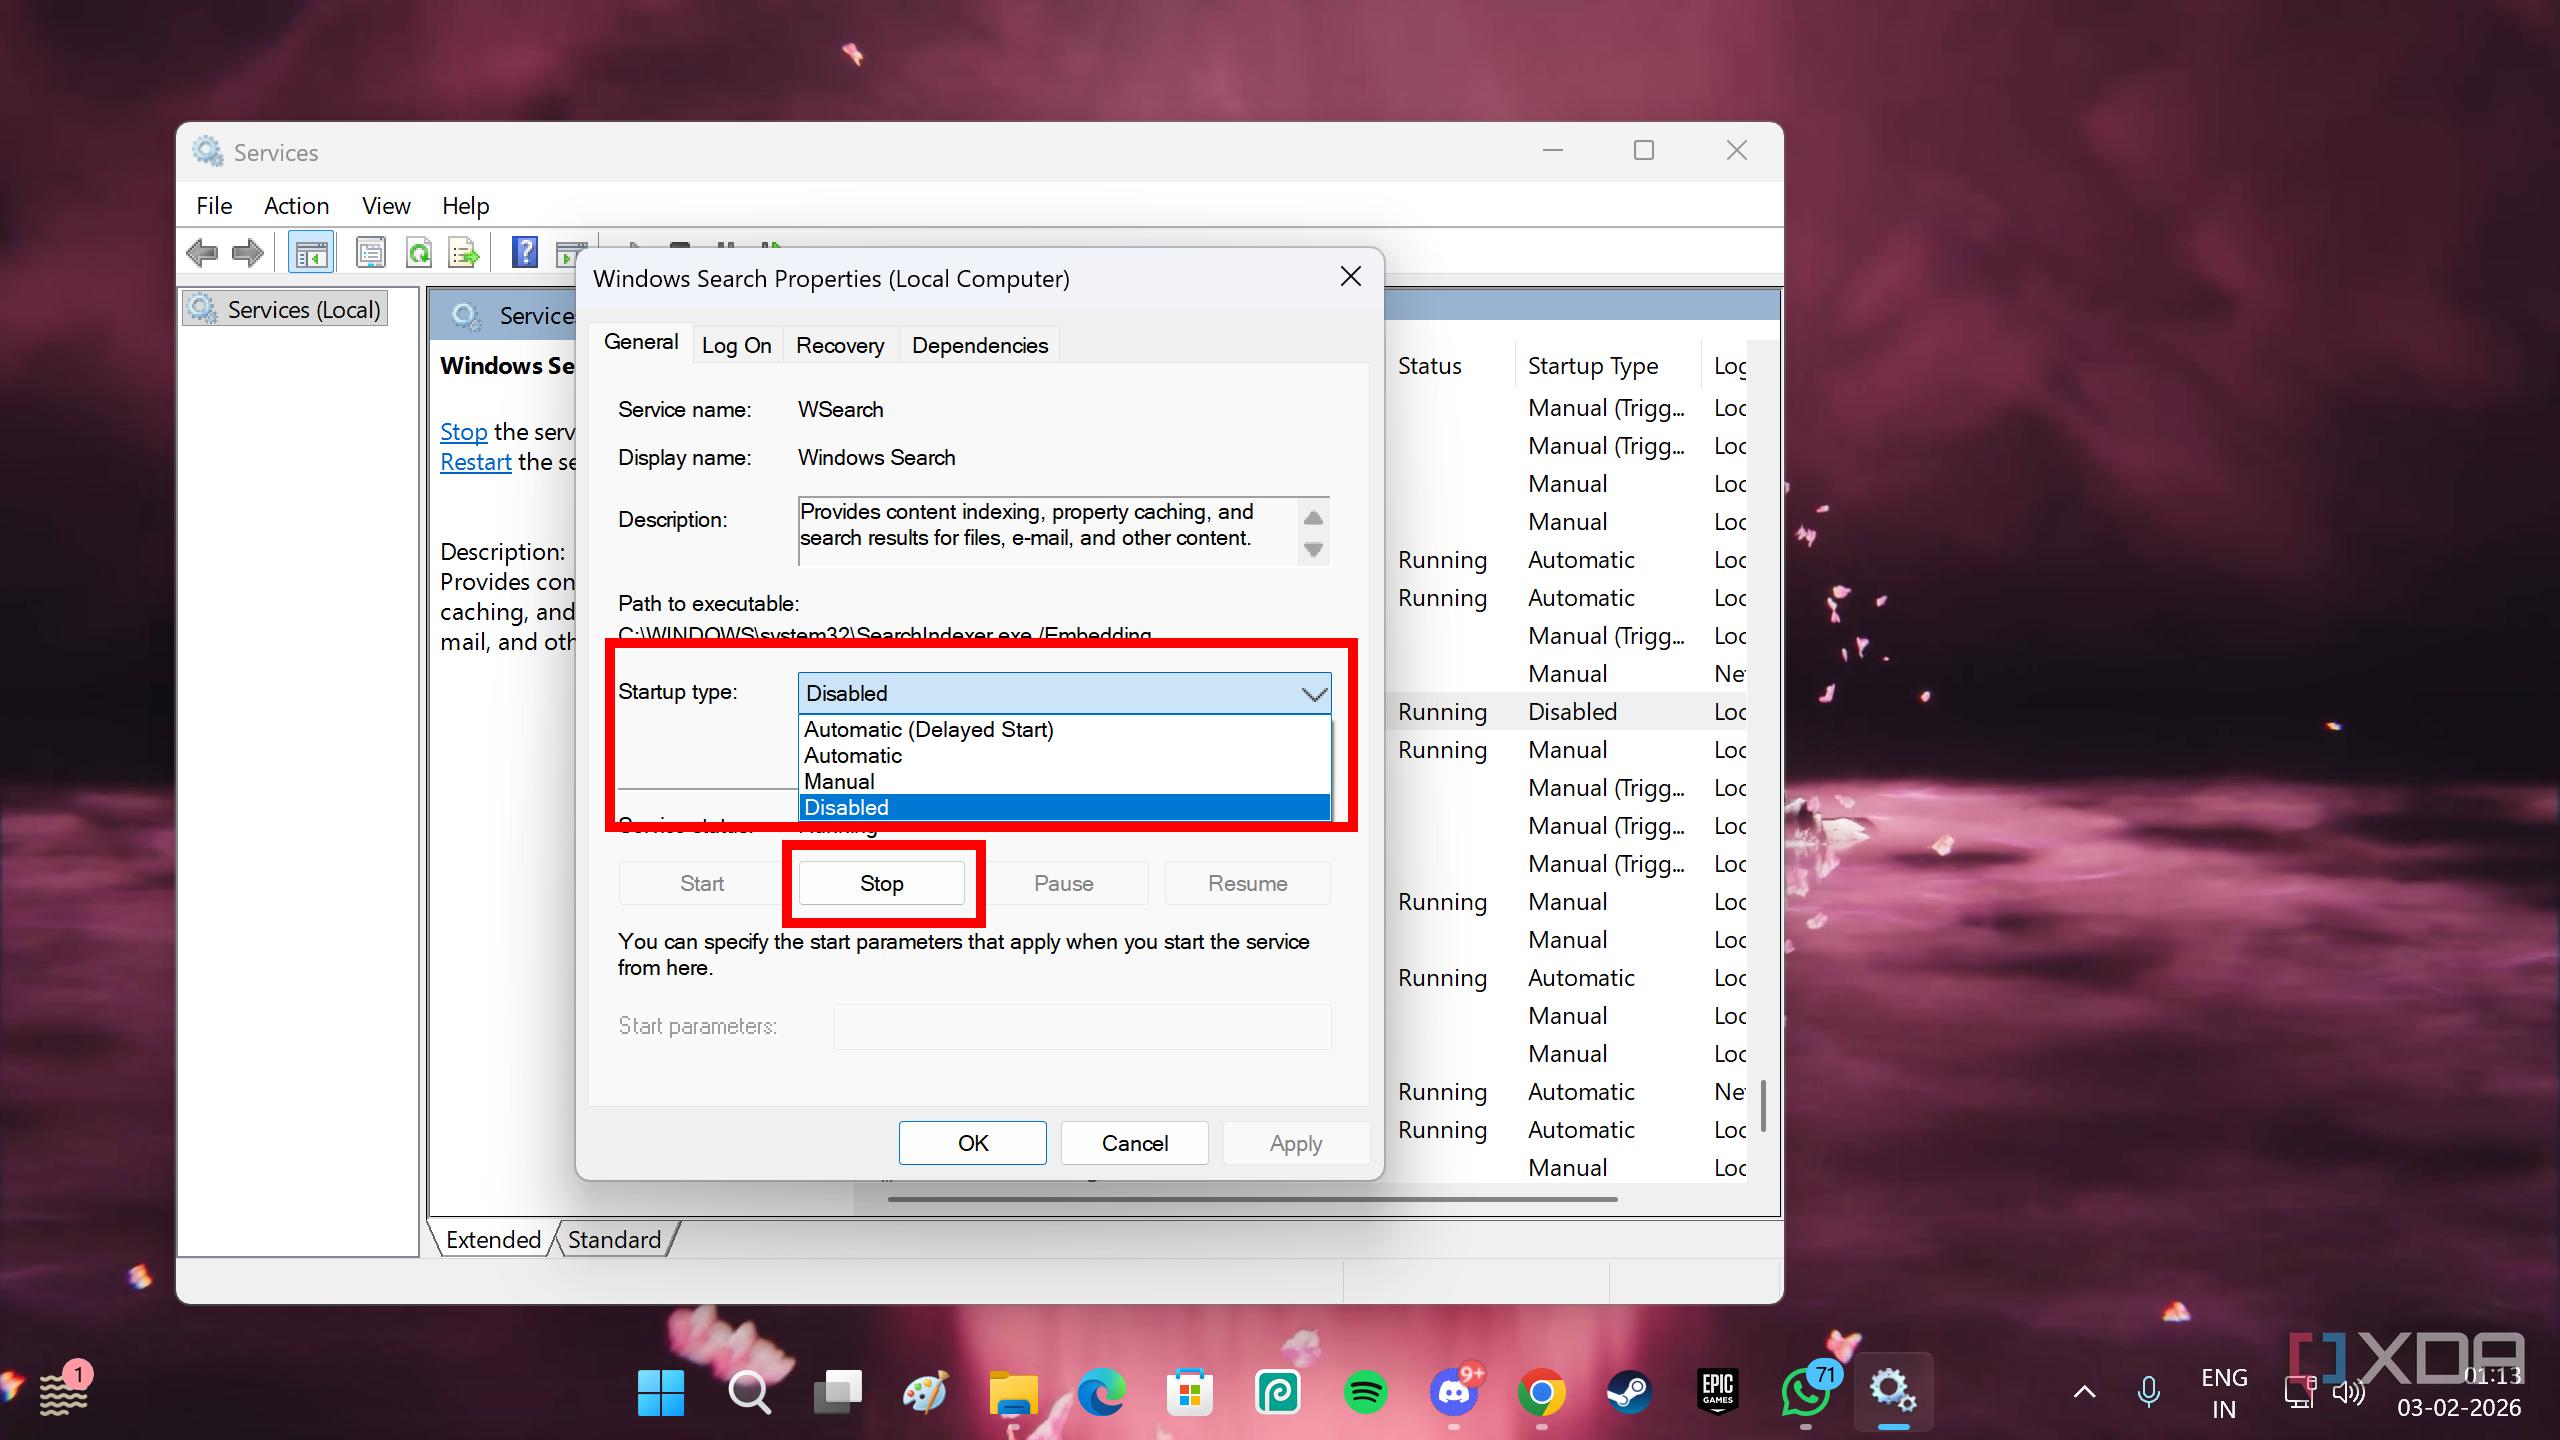The height and width of the screenshot is (1440, 2560).
Task: Click the Export List toolbar icon
Action: point(464,253)
